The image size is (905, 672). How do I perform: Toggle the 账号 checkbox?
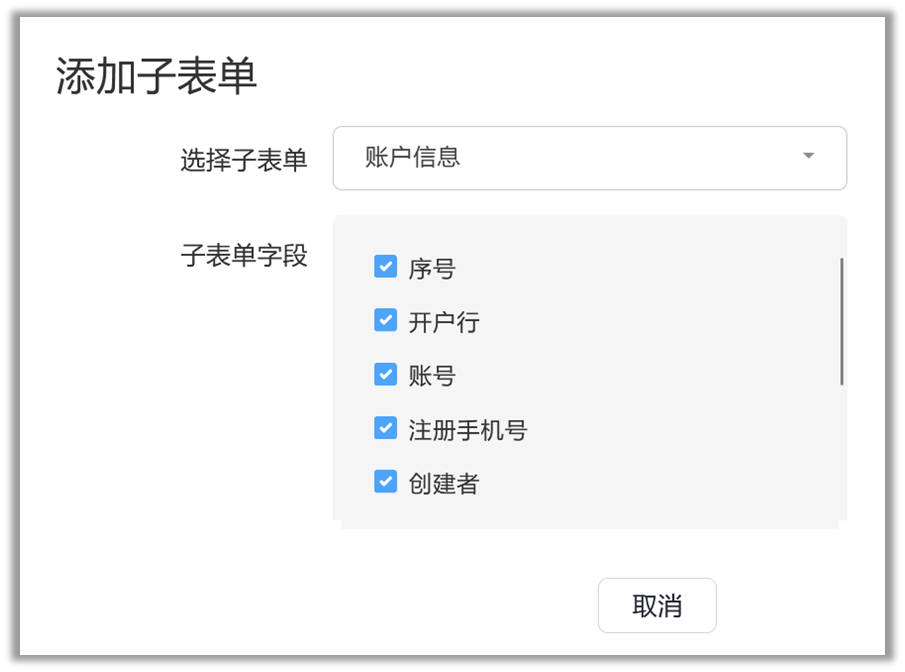coord(385,375)
